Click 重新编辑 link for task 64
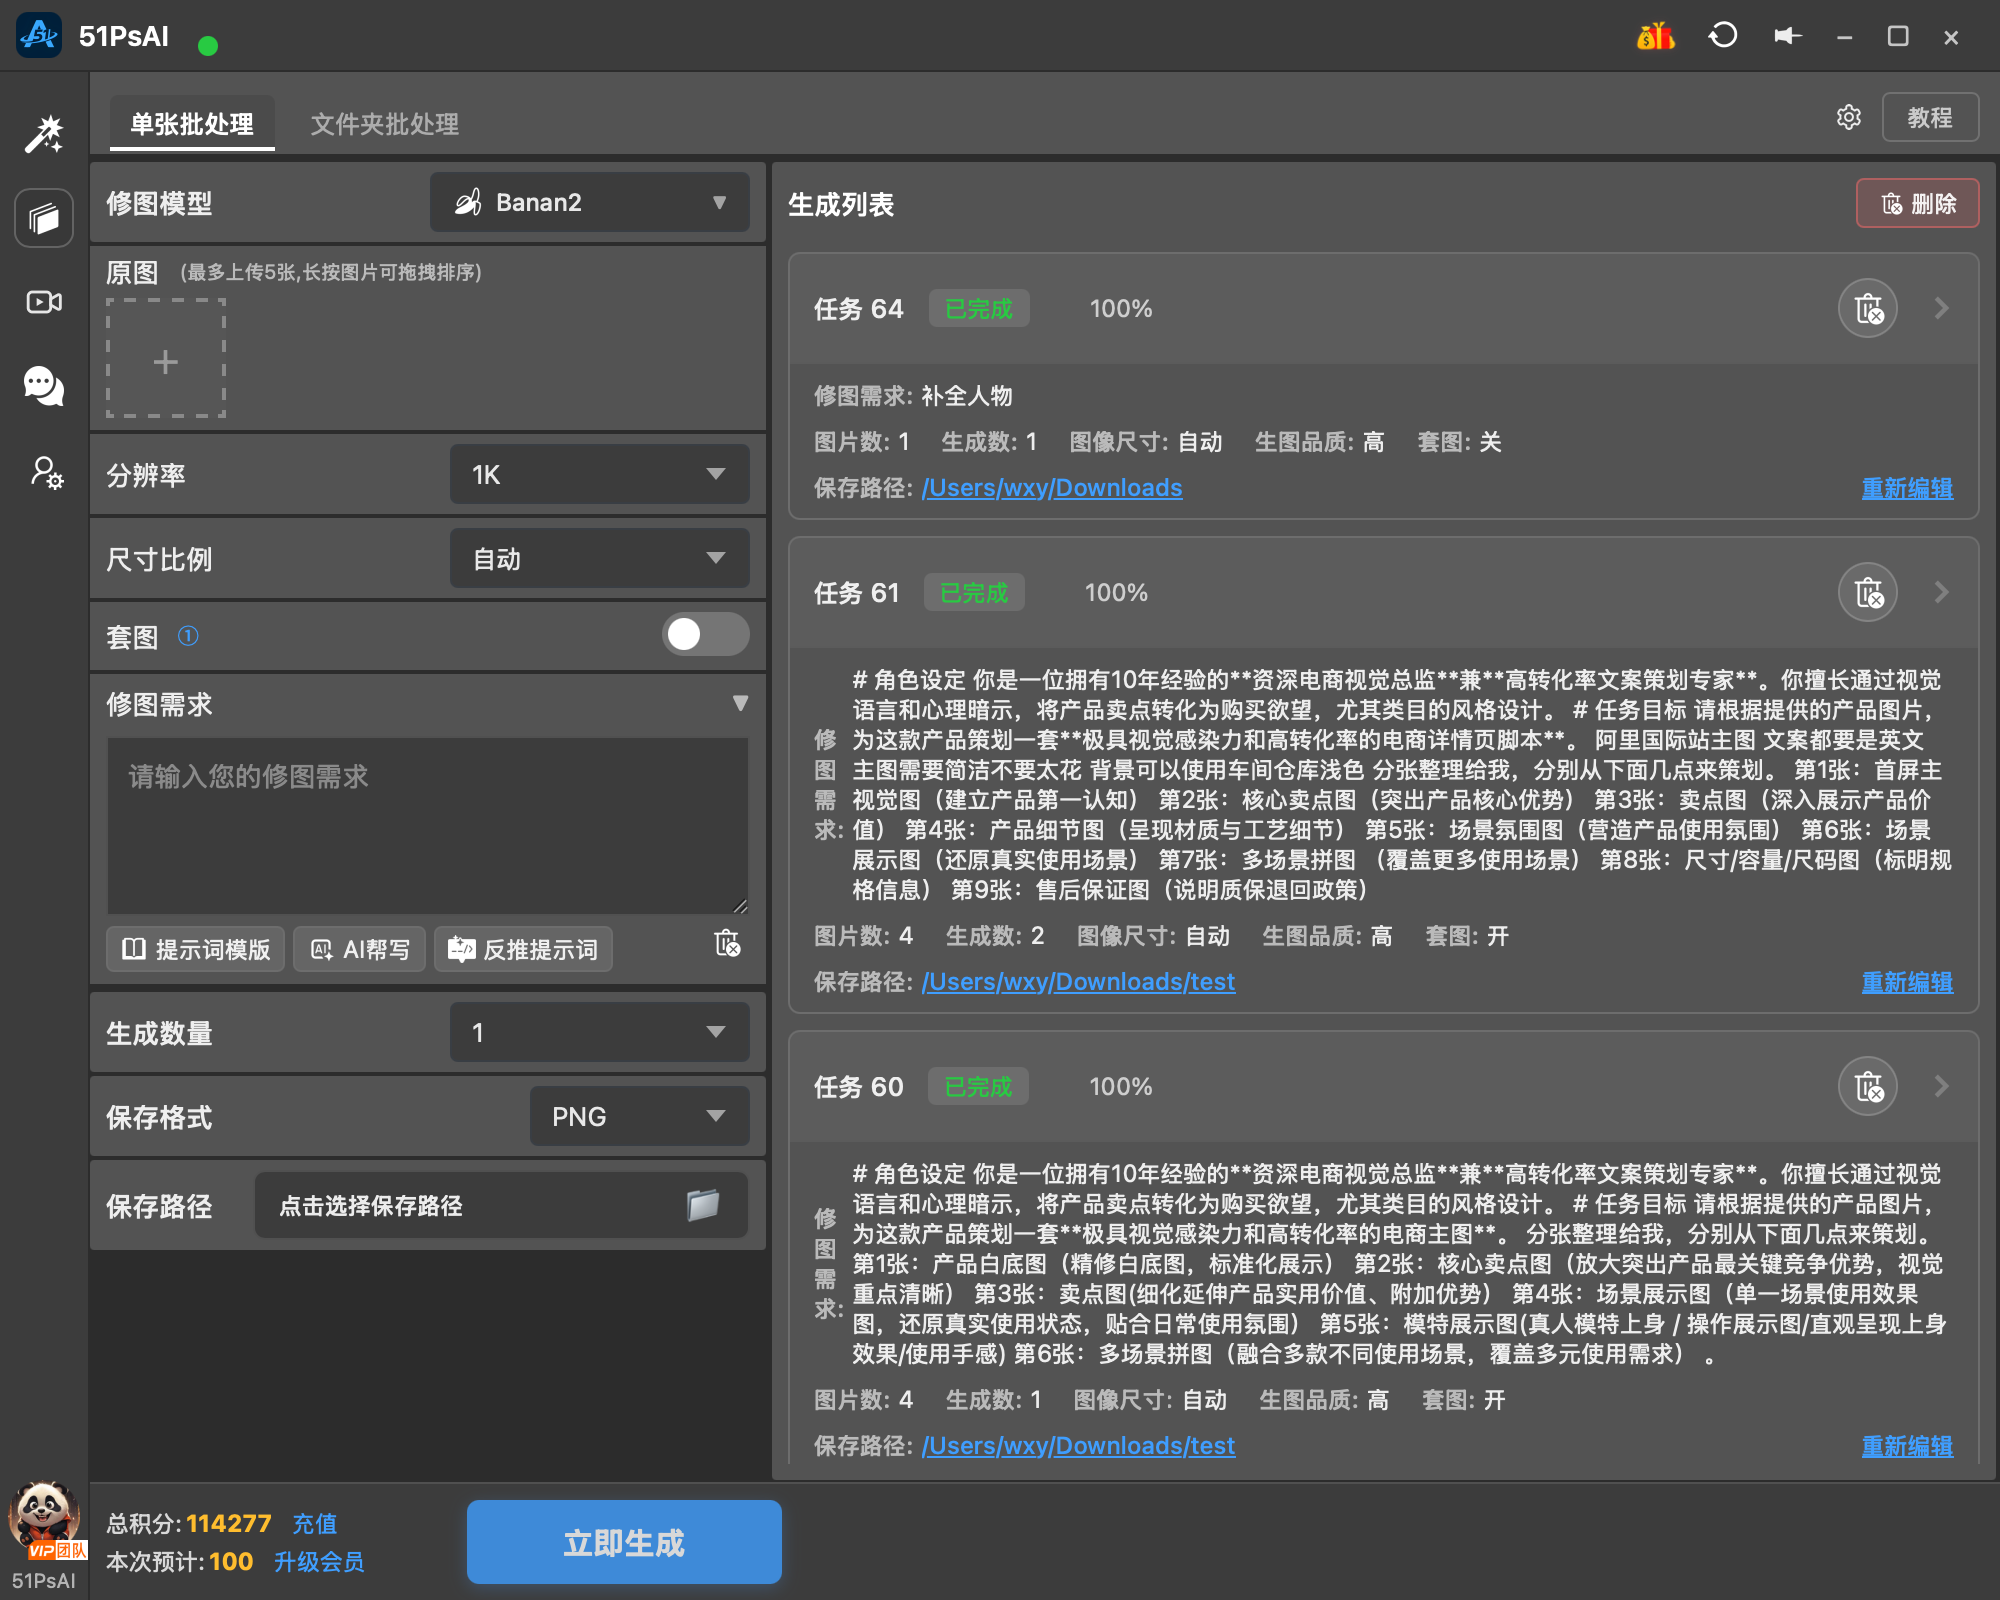 1907,488
